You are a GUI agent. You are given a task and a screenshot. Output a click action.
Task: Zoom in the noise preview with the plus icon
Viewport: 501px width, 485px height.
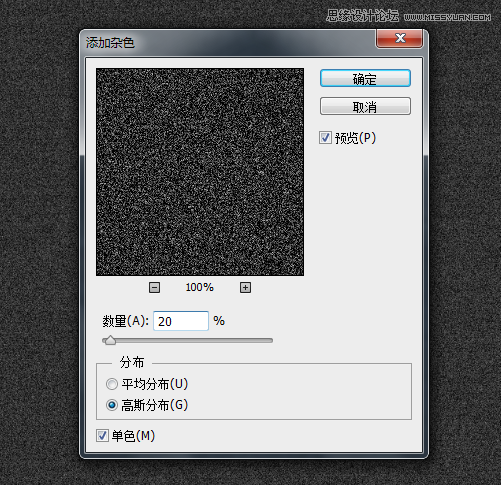click(245, 287)
